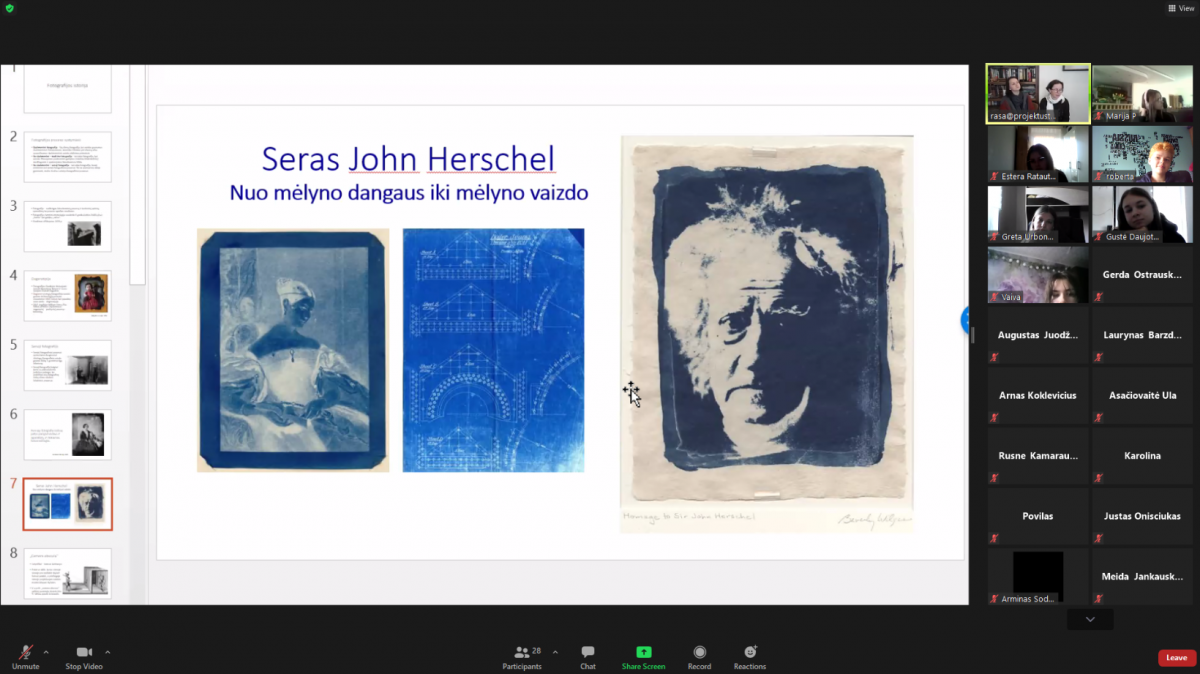The height and width of the screenshot is (674, 1200).
Task: Click the cyanotype image of the seated woman
Action: tap(293, 350)
